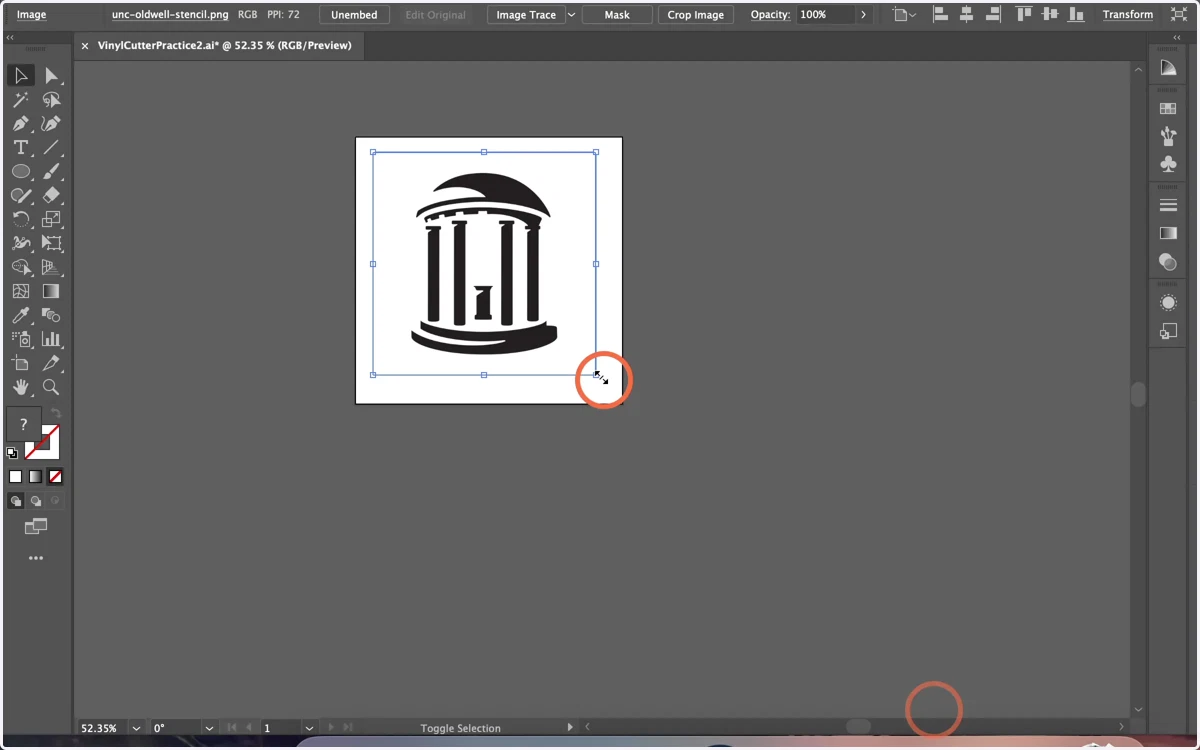Select the Scale tool
This screenshot has width=1200, height=750.
(x=51, y=220)
